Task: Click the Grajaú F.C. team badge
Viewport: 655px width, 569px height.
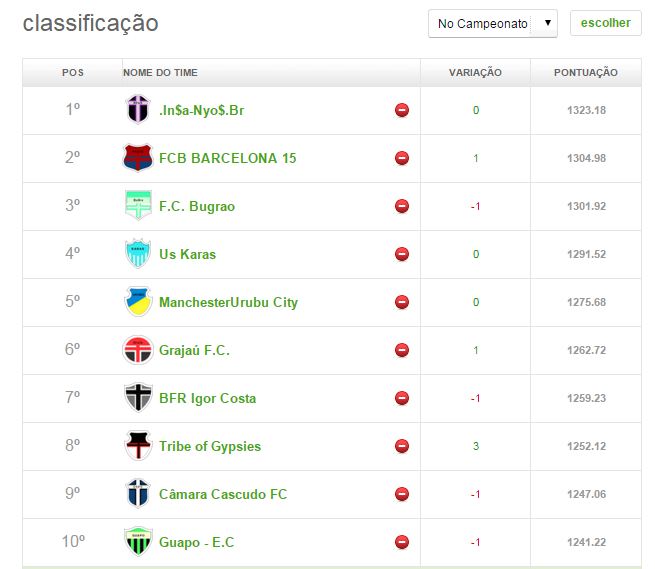Action: [x=137, y=350]
